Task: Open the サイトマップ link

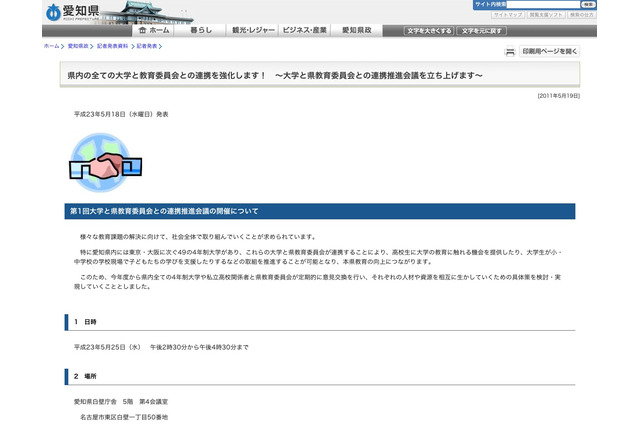Action: [x=508, y=15]
